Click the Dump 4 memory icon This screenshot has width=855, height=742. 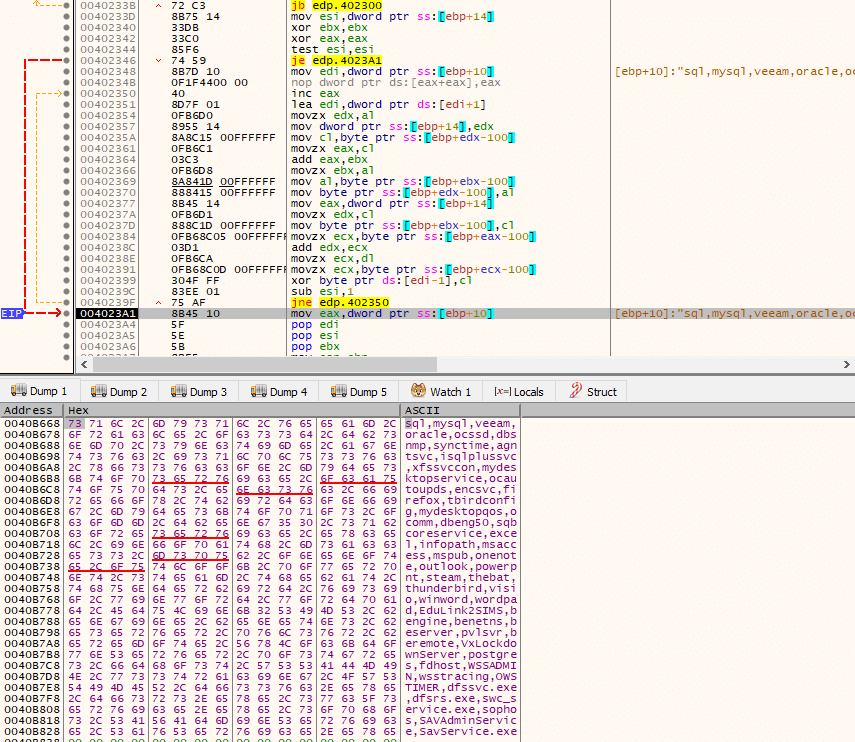point(259,390)
